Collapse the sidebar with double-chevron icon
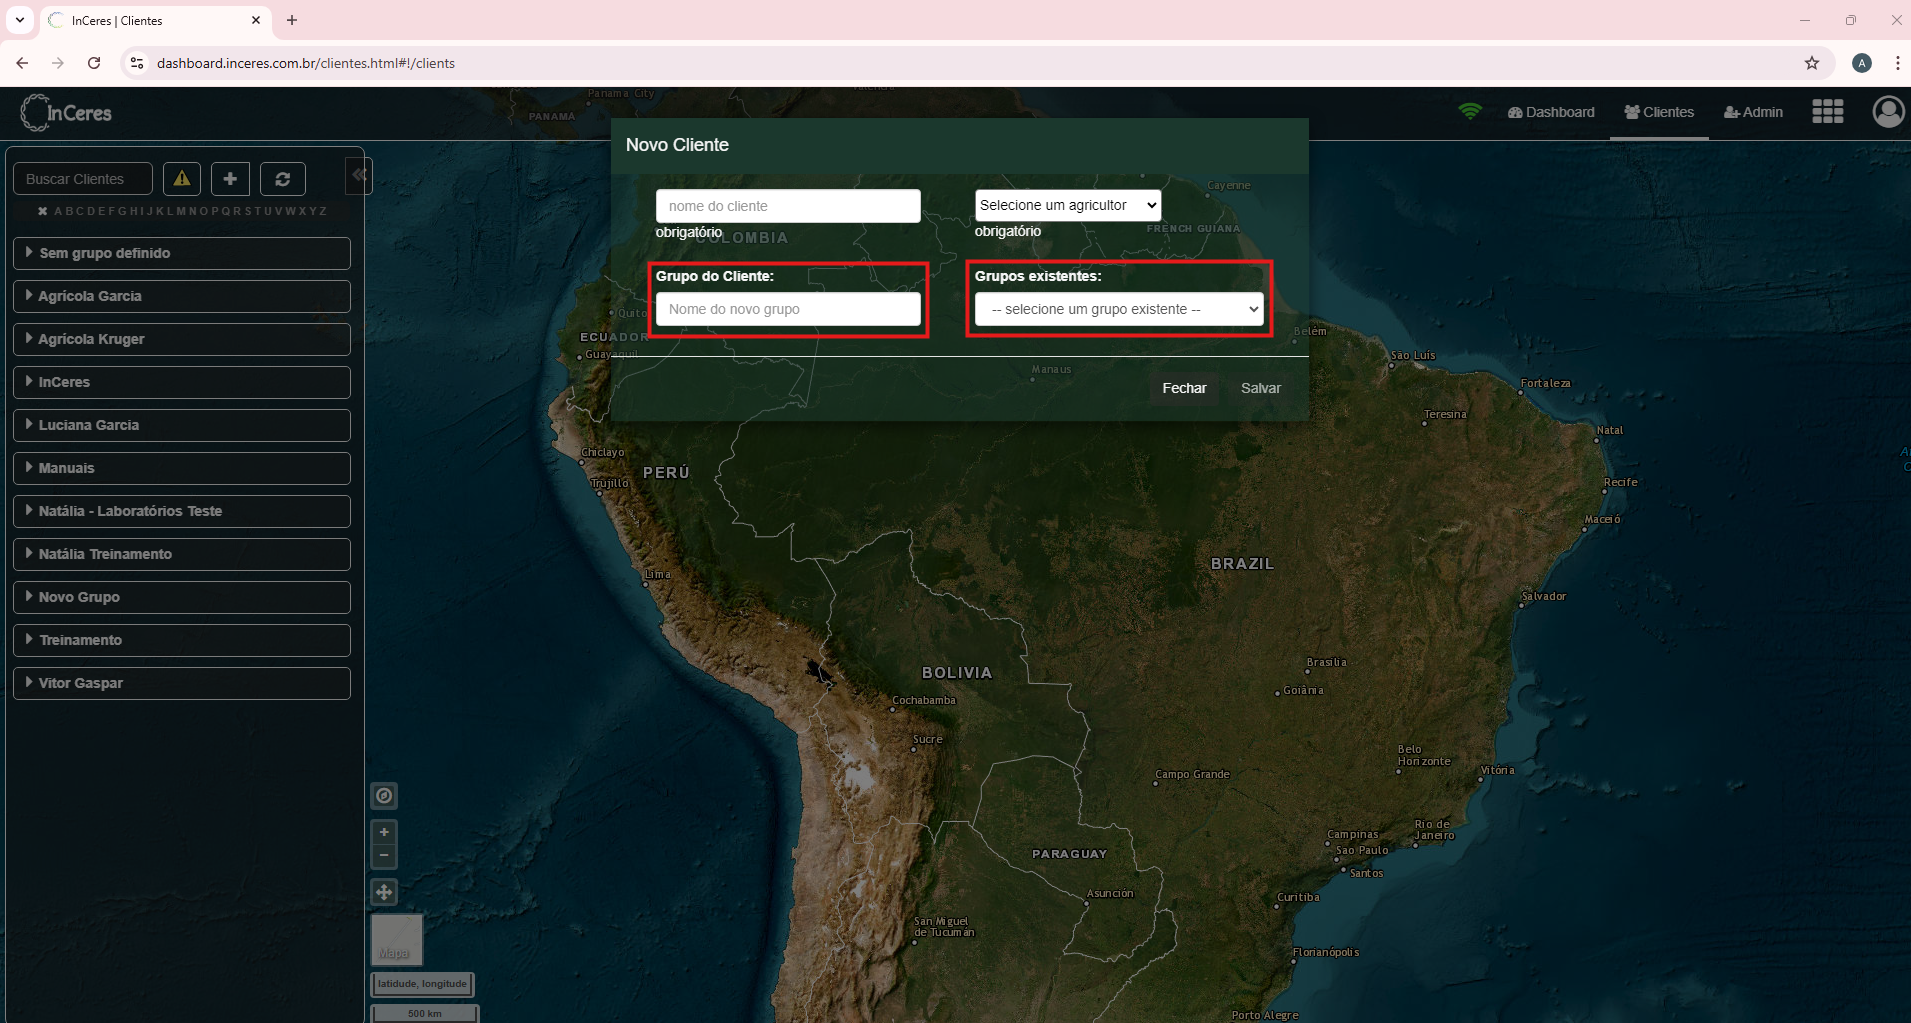Screen dimensions: 1911x1023 point(359,175)
